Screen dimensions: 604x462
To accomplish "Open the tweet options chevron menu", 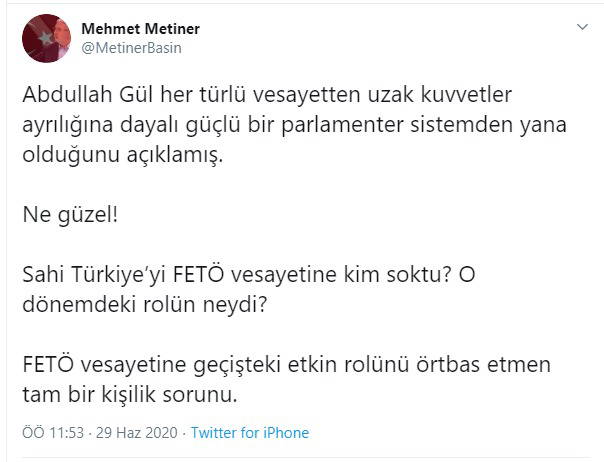I will point(581,28).
